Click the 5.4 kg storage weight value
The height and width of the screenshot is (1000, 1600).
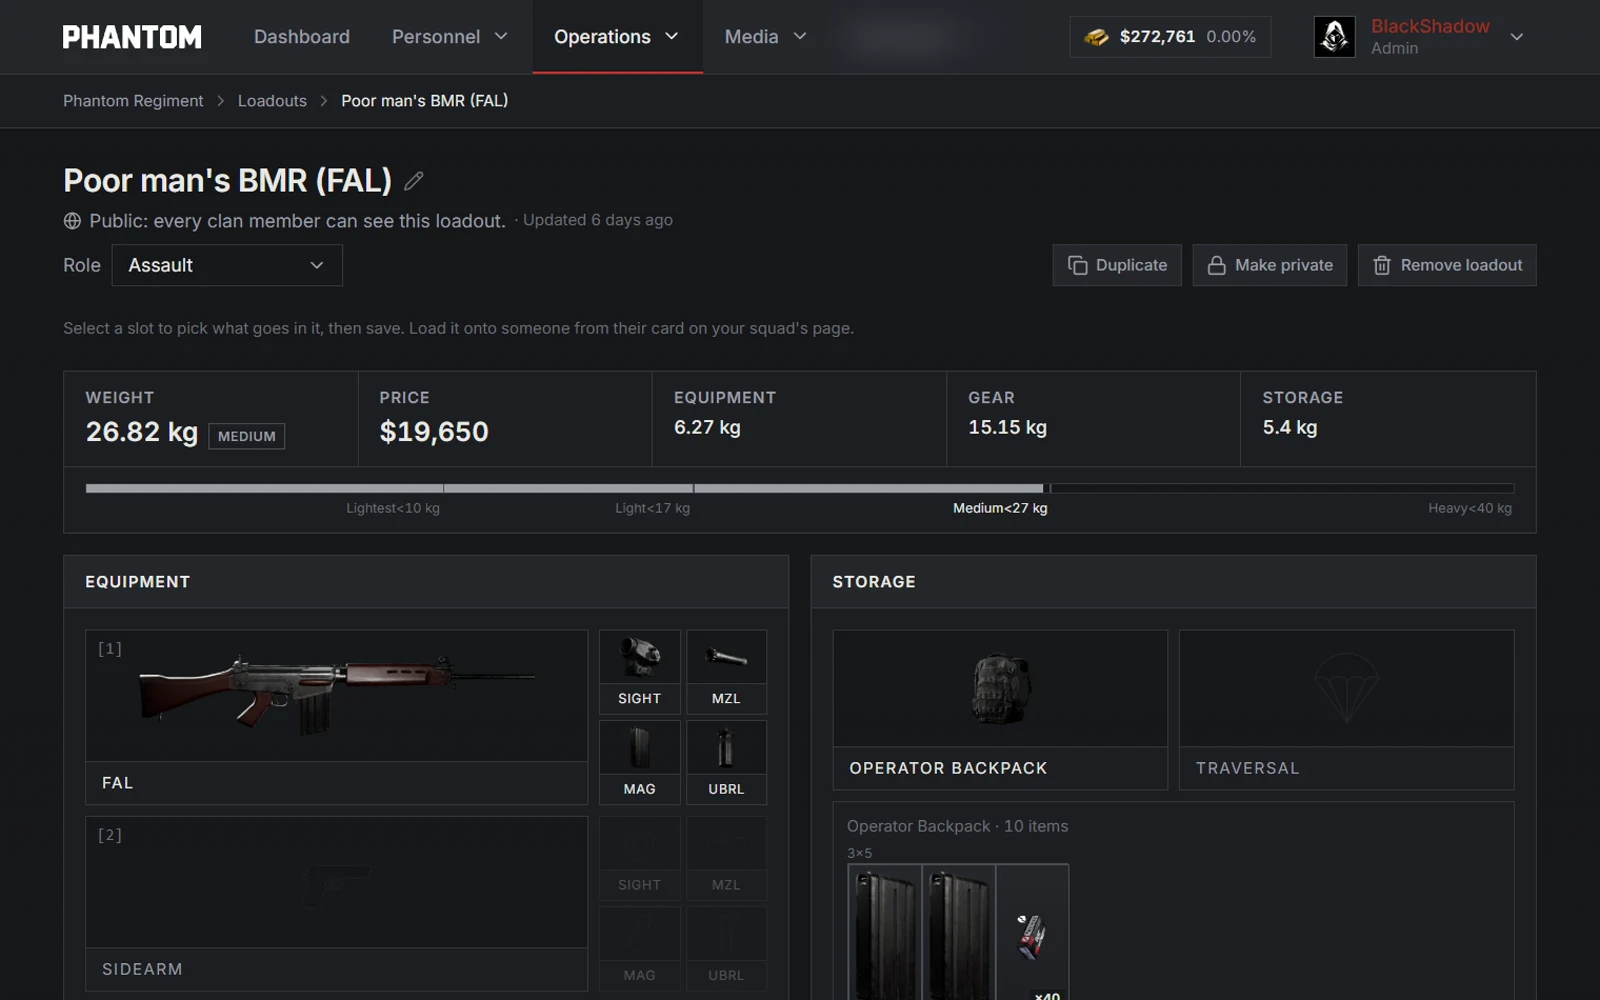pos(1290,427)
